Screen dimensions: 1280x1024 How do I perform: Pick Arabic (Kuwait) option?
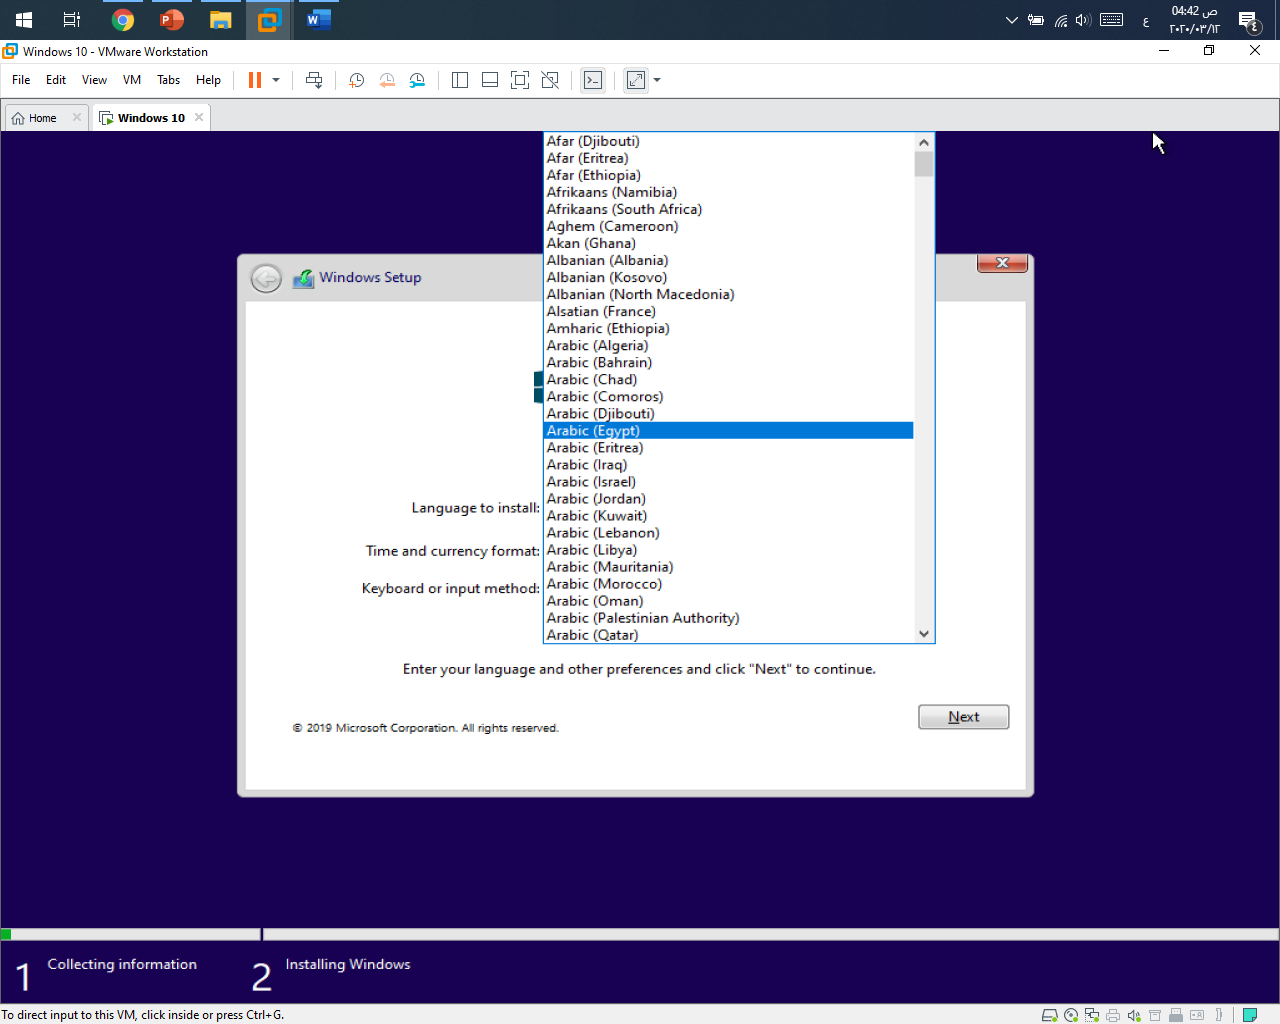(x=729, y=516)
